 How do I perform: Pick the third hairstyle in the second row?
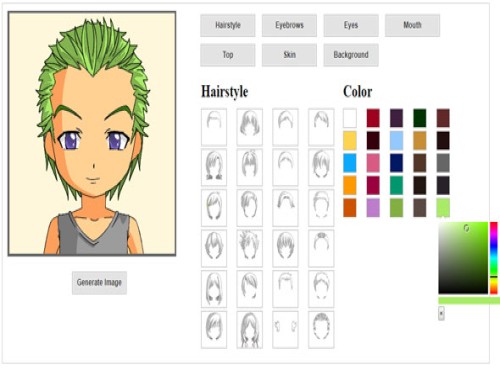[x=285, y=167]
